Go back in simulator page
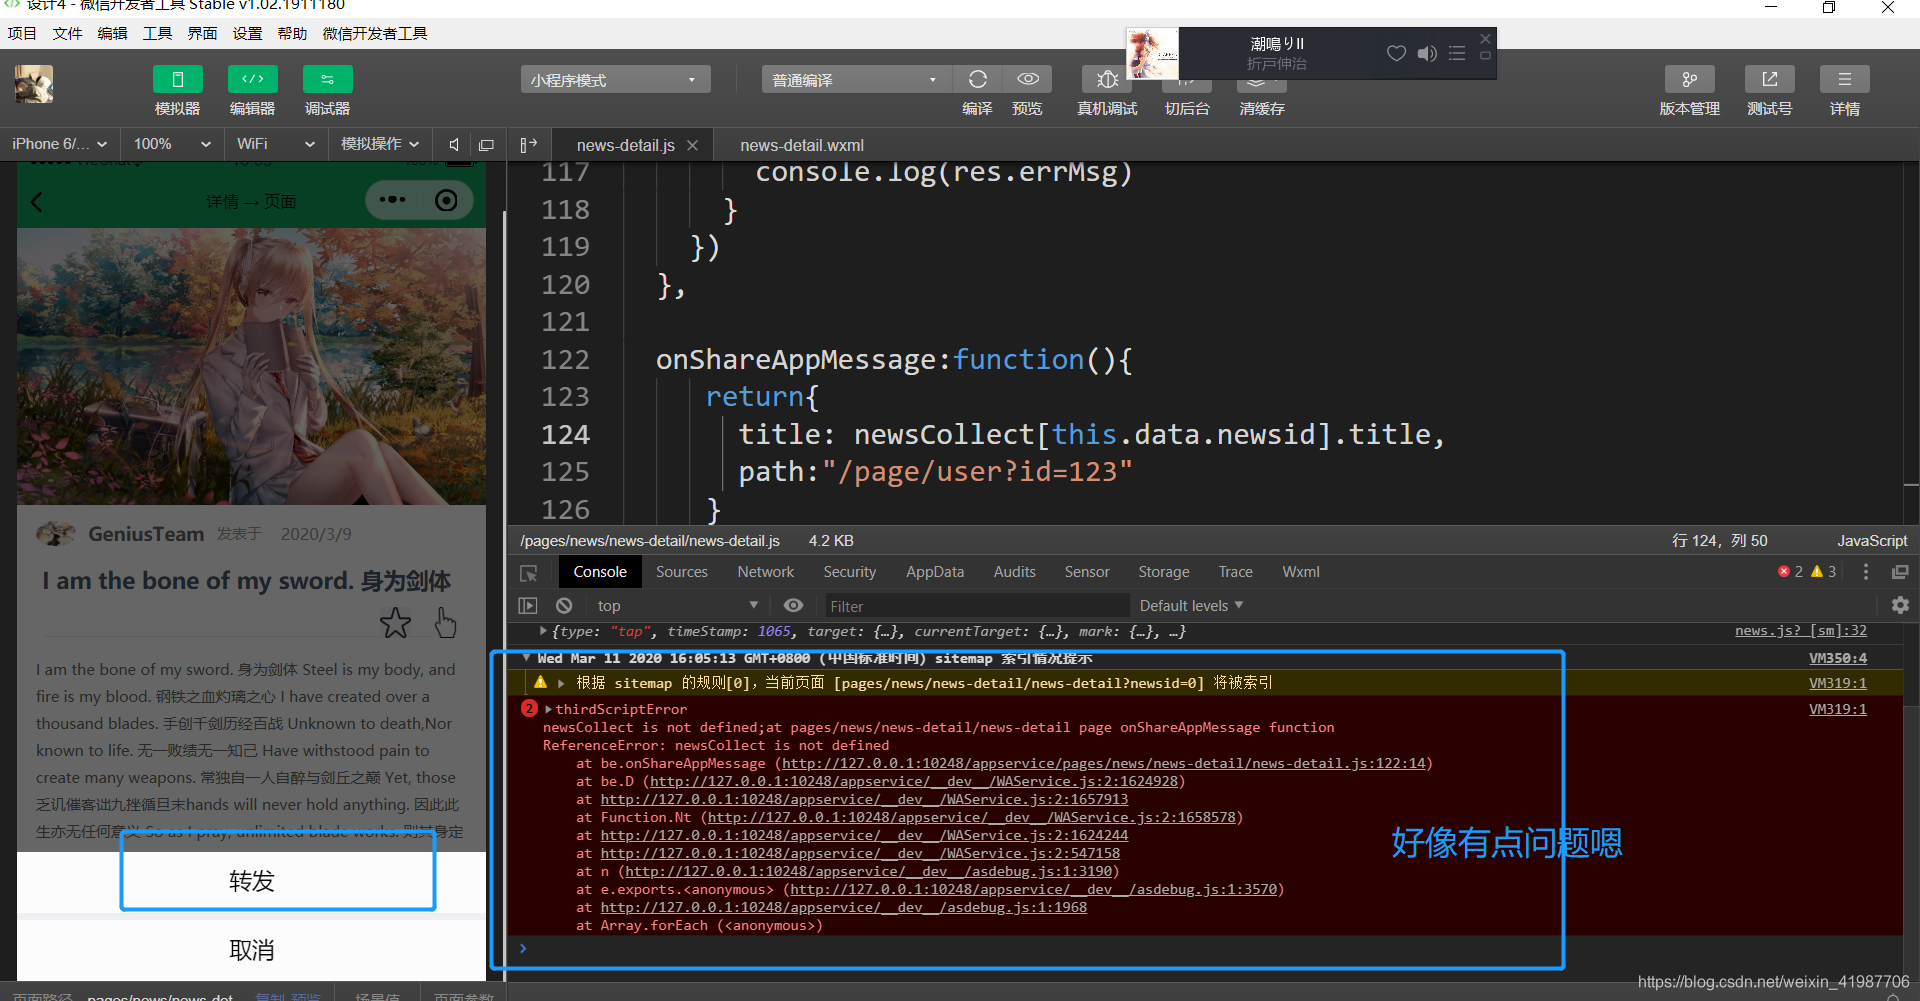 [37, 202]
